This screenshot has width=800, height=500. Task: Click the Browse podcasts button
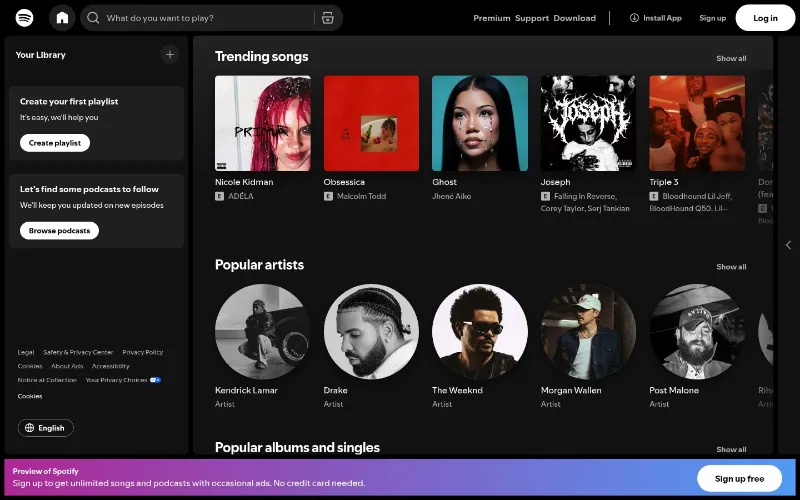[x=59, y=231]
